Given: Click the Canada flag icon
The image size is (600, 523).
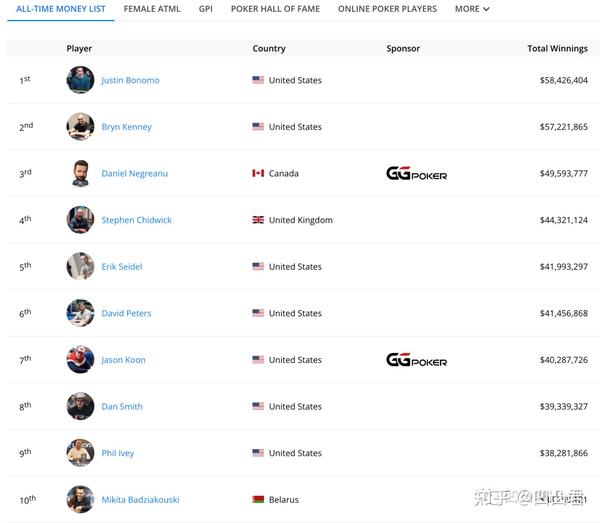Looking at the screenshot, I should (x=258, y=174).
